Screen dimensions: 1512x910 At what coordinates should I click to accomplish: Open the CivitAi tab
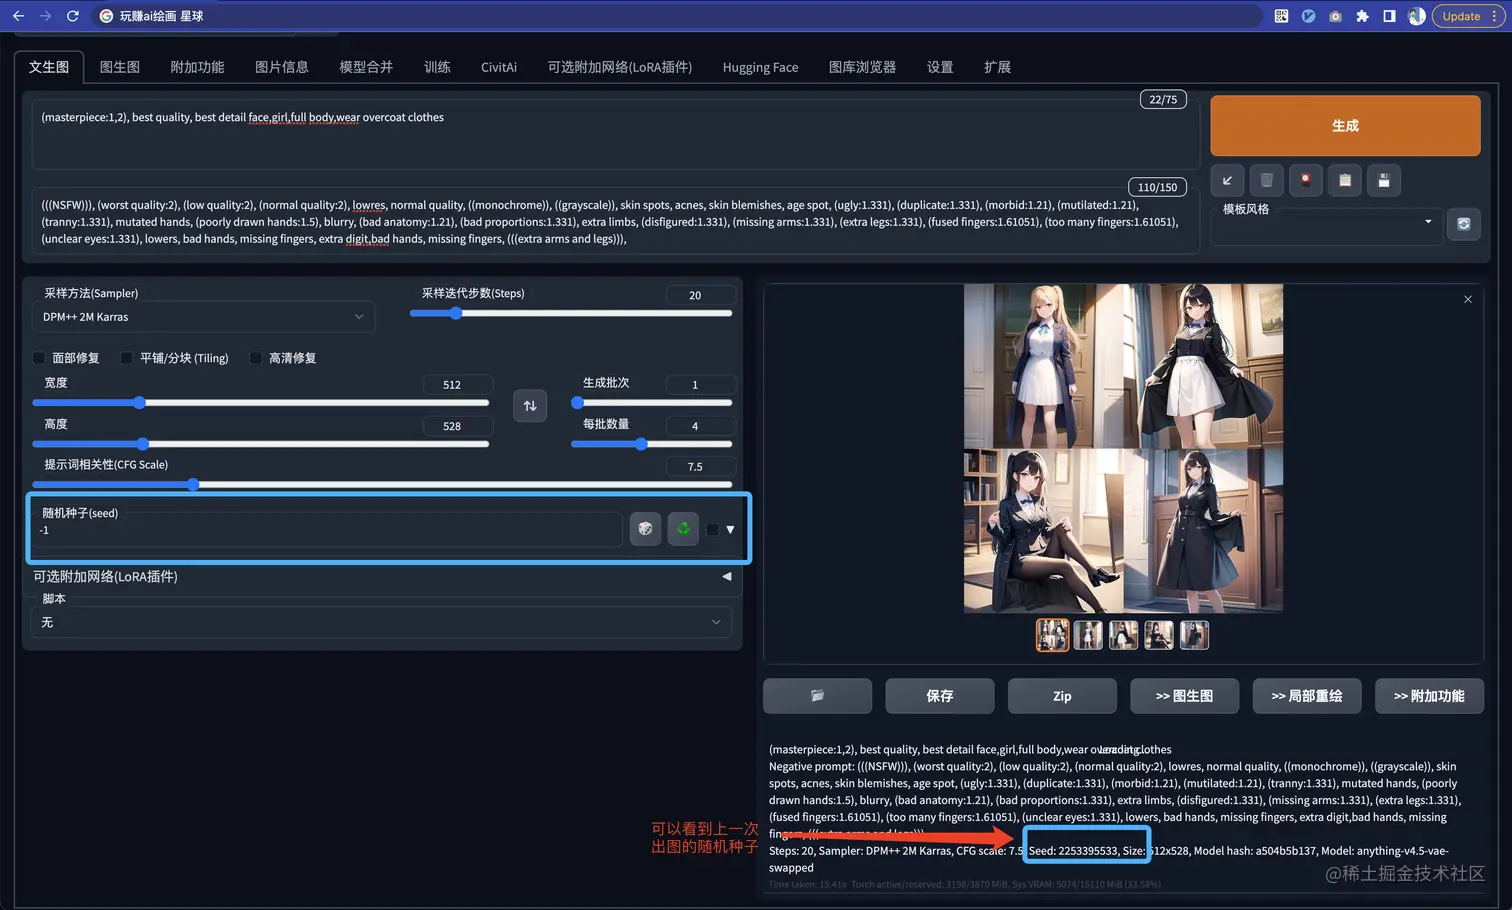pyautogui.click(x=499, y=67)
